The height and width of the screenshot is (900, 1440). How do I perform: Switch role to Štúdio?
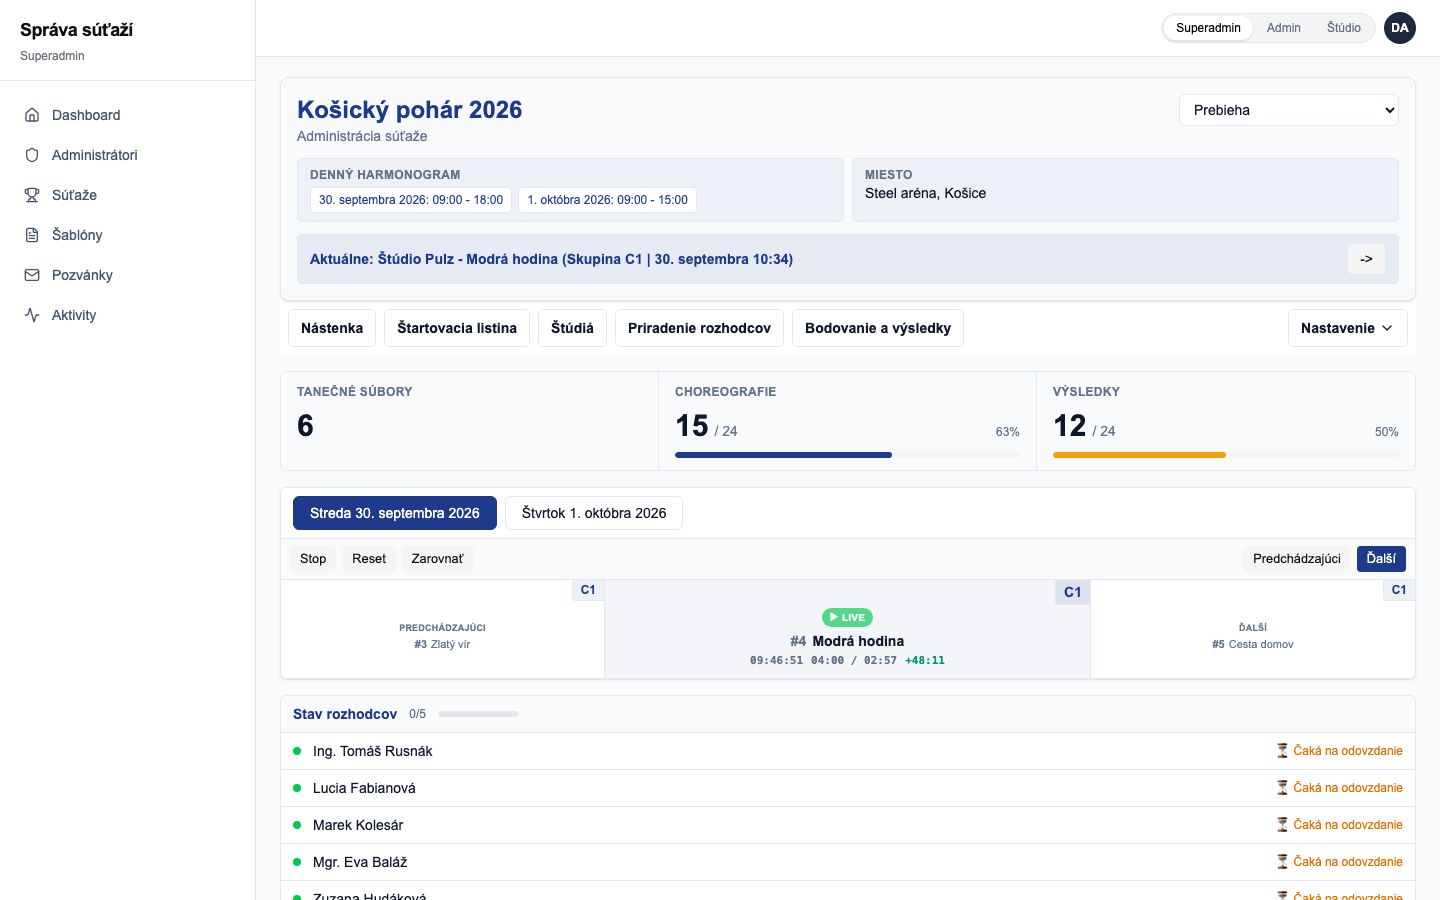(1344, 28)
